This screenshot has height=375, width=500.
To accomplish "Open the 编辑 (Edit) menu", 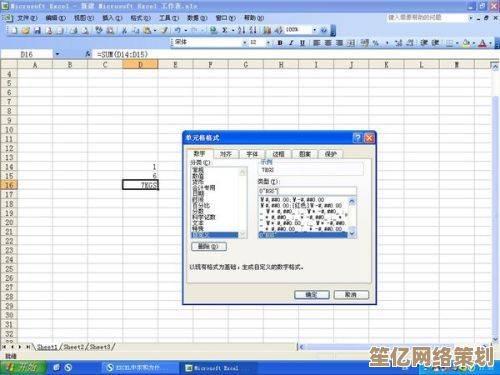I will tap(55, 18).
